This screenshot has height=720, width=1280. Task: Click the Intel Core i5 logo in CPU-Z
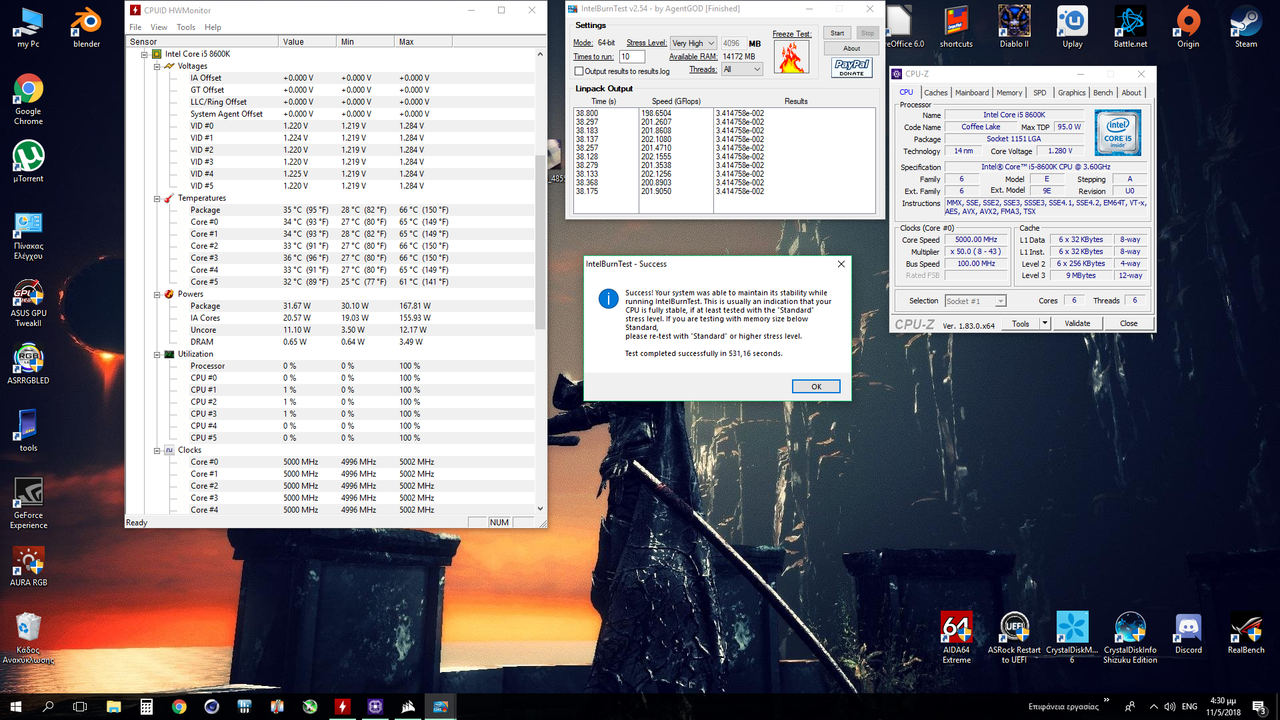(x=1118, y=134)
